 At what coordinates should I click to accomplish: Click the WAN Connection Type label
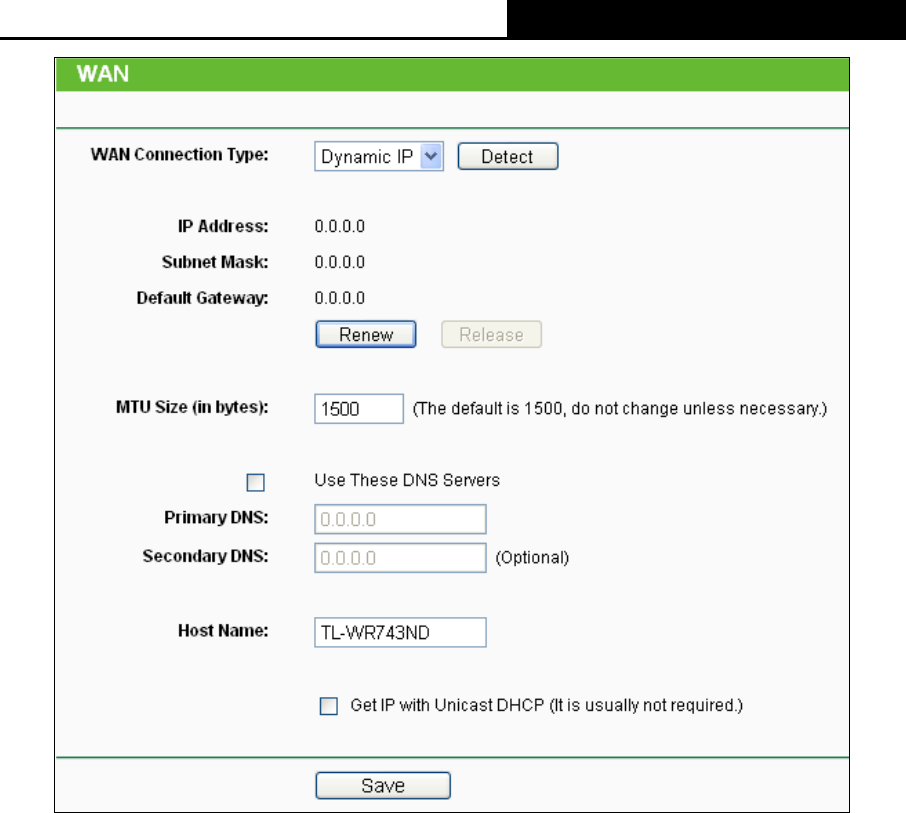pyautogui.click(x=180, y=155)
